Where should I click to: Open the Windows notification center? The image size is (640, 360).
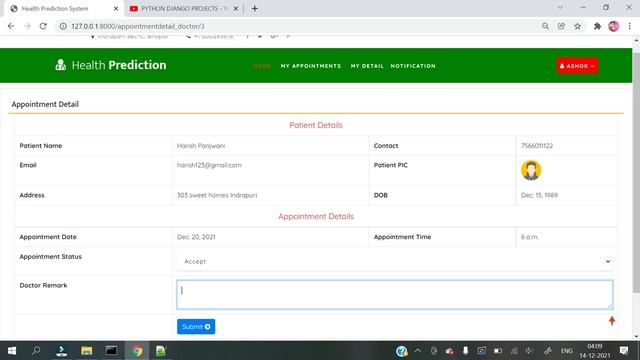(x=624, y=351)
